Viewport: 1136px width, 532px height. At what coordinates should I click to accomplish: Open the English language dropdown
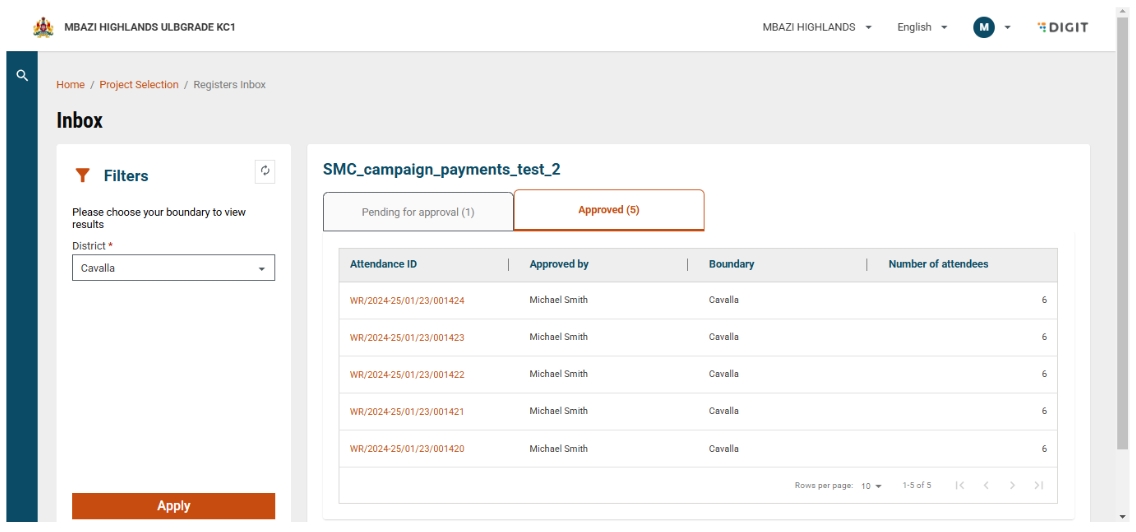coord(923,26)
